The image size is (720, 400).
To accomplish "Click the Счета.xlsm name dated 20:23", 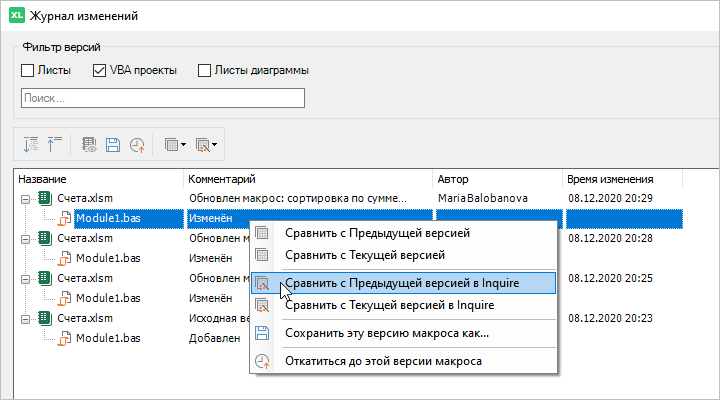I will click(85, 318).
